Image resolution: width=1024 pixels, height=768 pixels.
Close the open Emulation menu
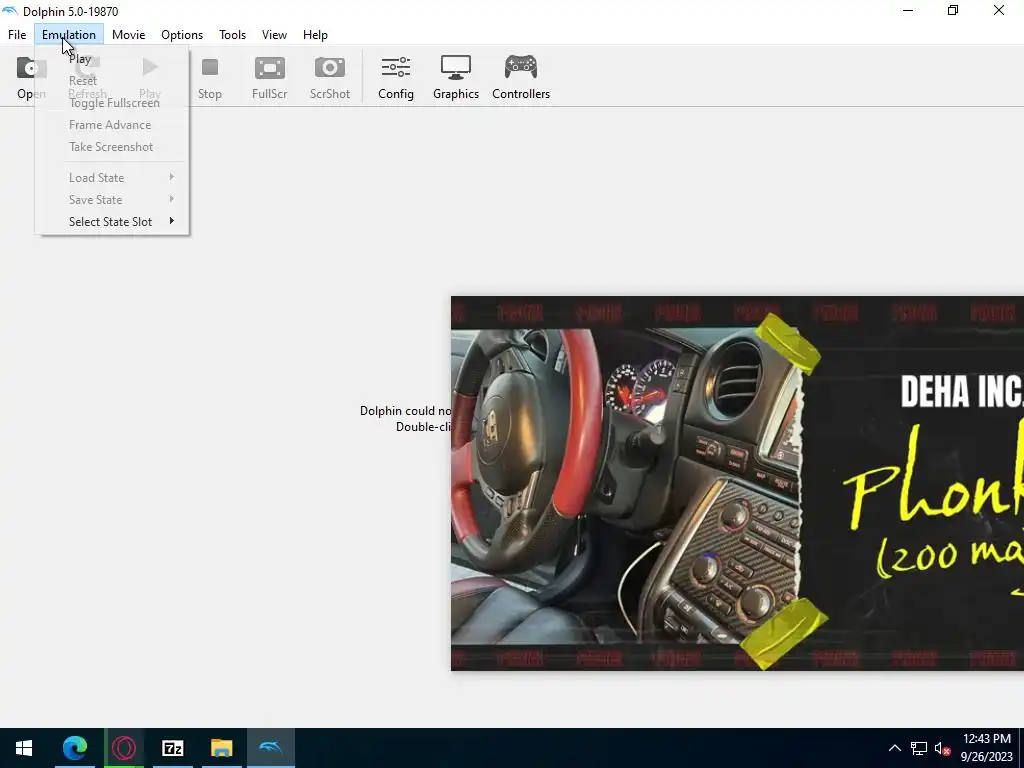click(69, 35)
